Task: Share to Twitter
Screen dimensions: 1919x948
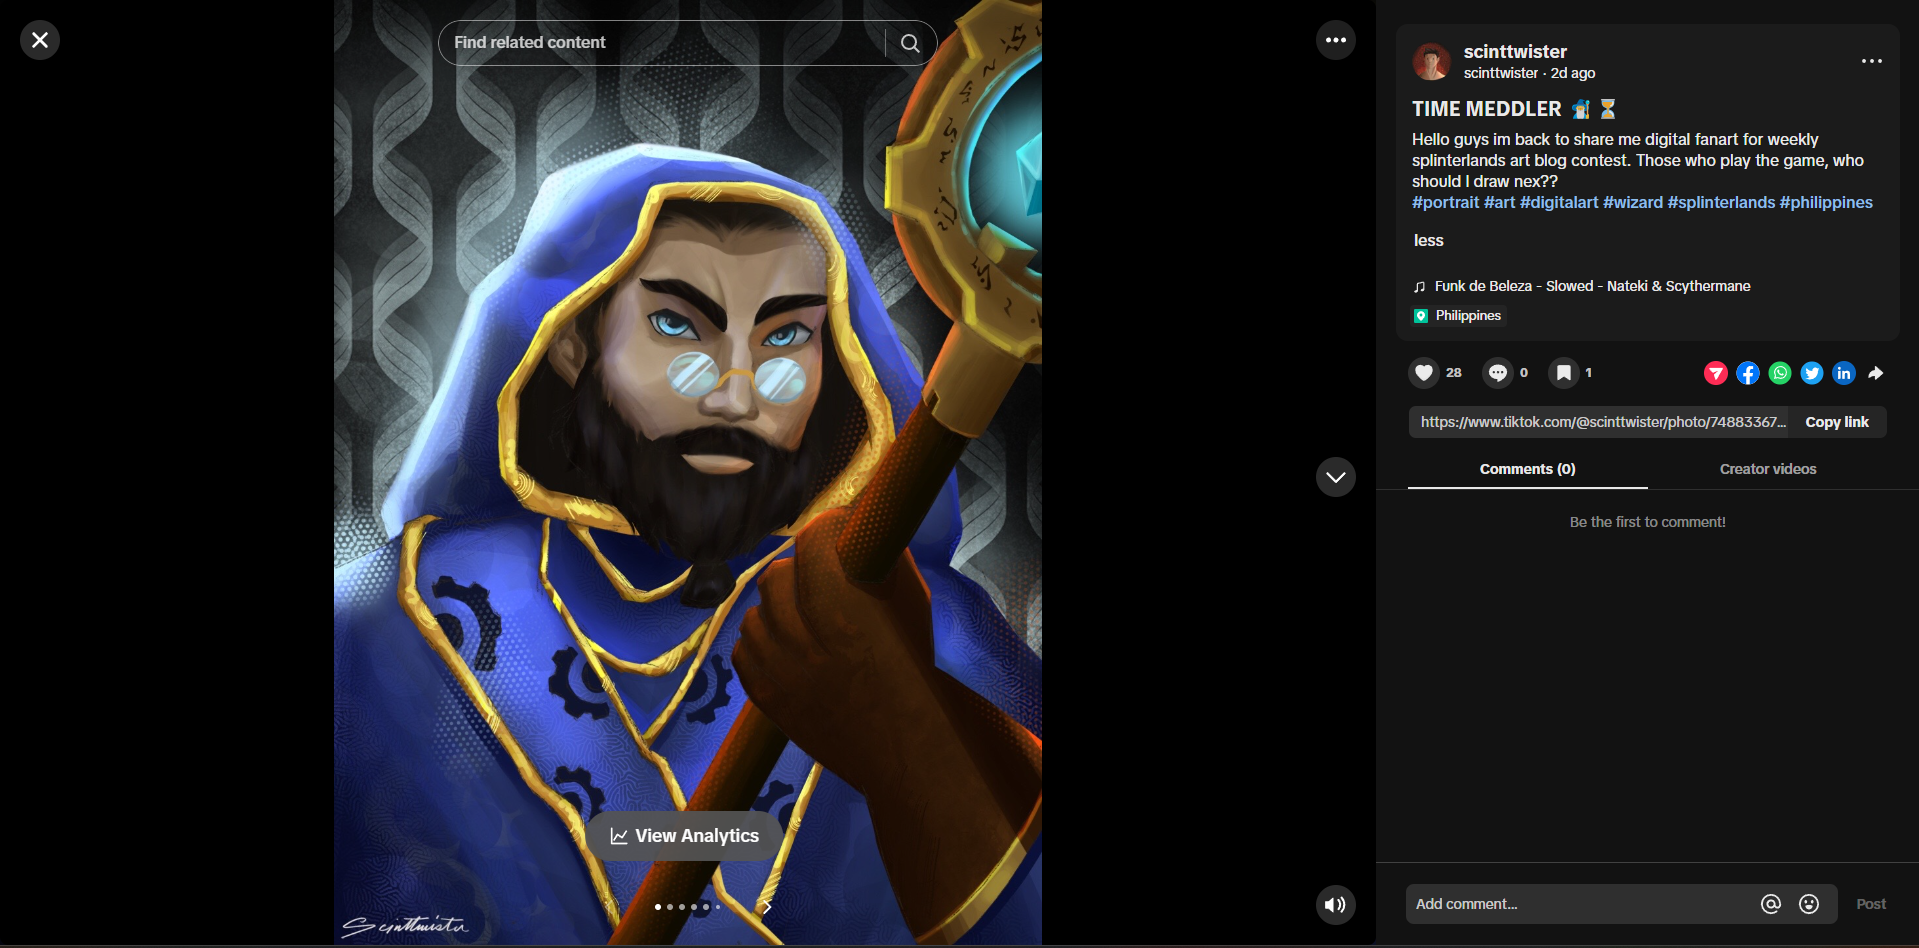Action: (1812, 373)
